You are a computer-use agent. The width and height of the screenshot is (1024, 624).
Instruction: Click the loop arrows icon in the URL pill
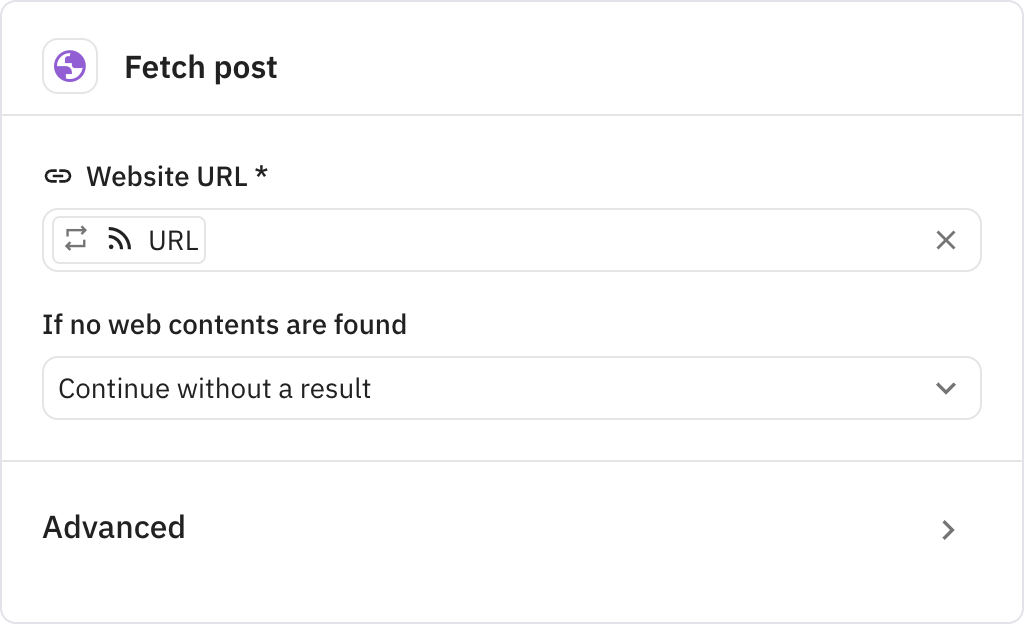(x=77, y=239)
